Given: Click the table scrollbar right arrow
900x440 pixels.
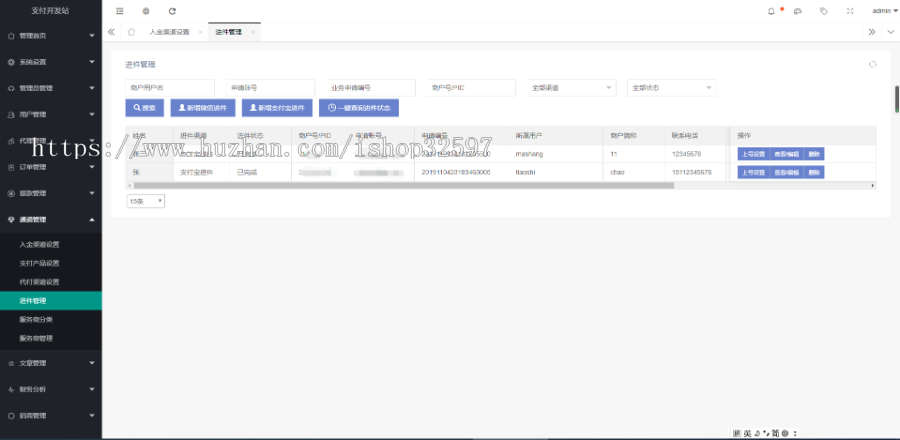Looking at the screenshot, I should (872, 185).
